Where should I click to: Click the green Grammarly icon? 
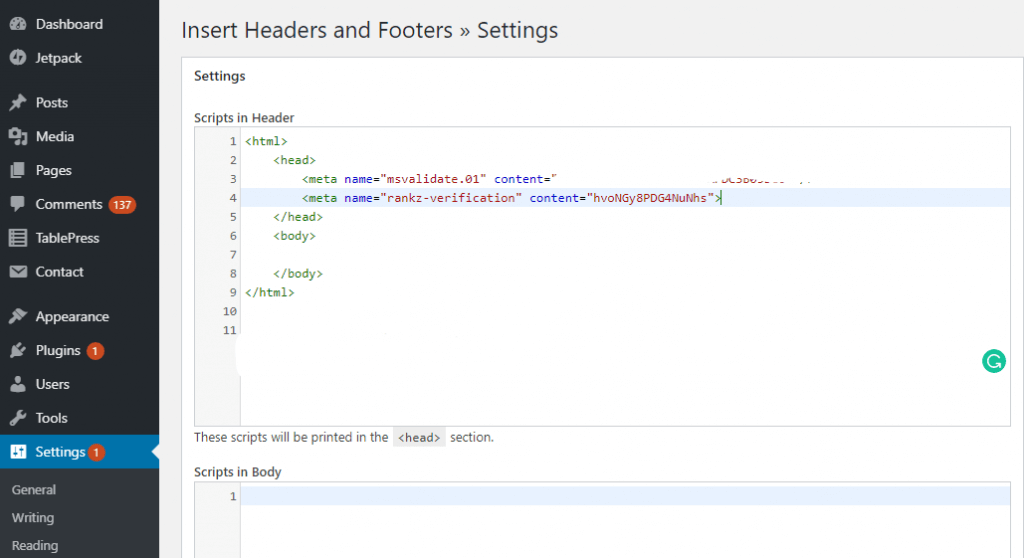click(x=993, y=362)
